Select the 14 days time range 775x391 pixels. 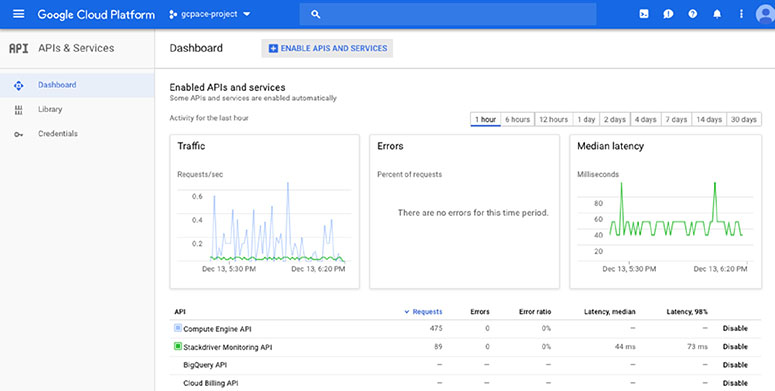[709, 120]
